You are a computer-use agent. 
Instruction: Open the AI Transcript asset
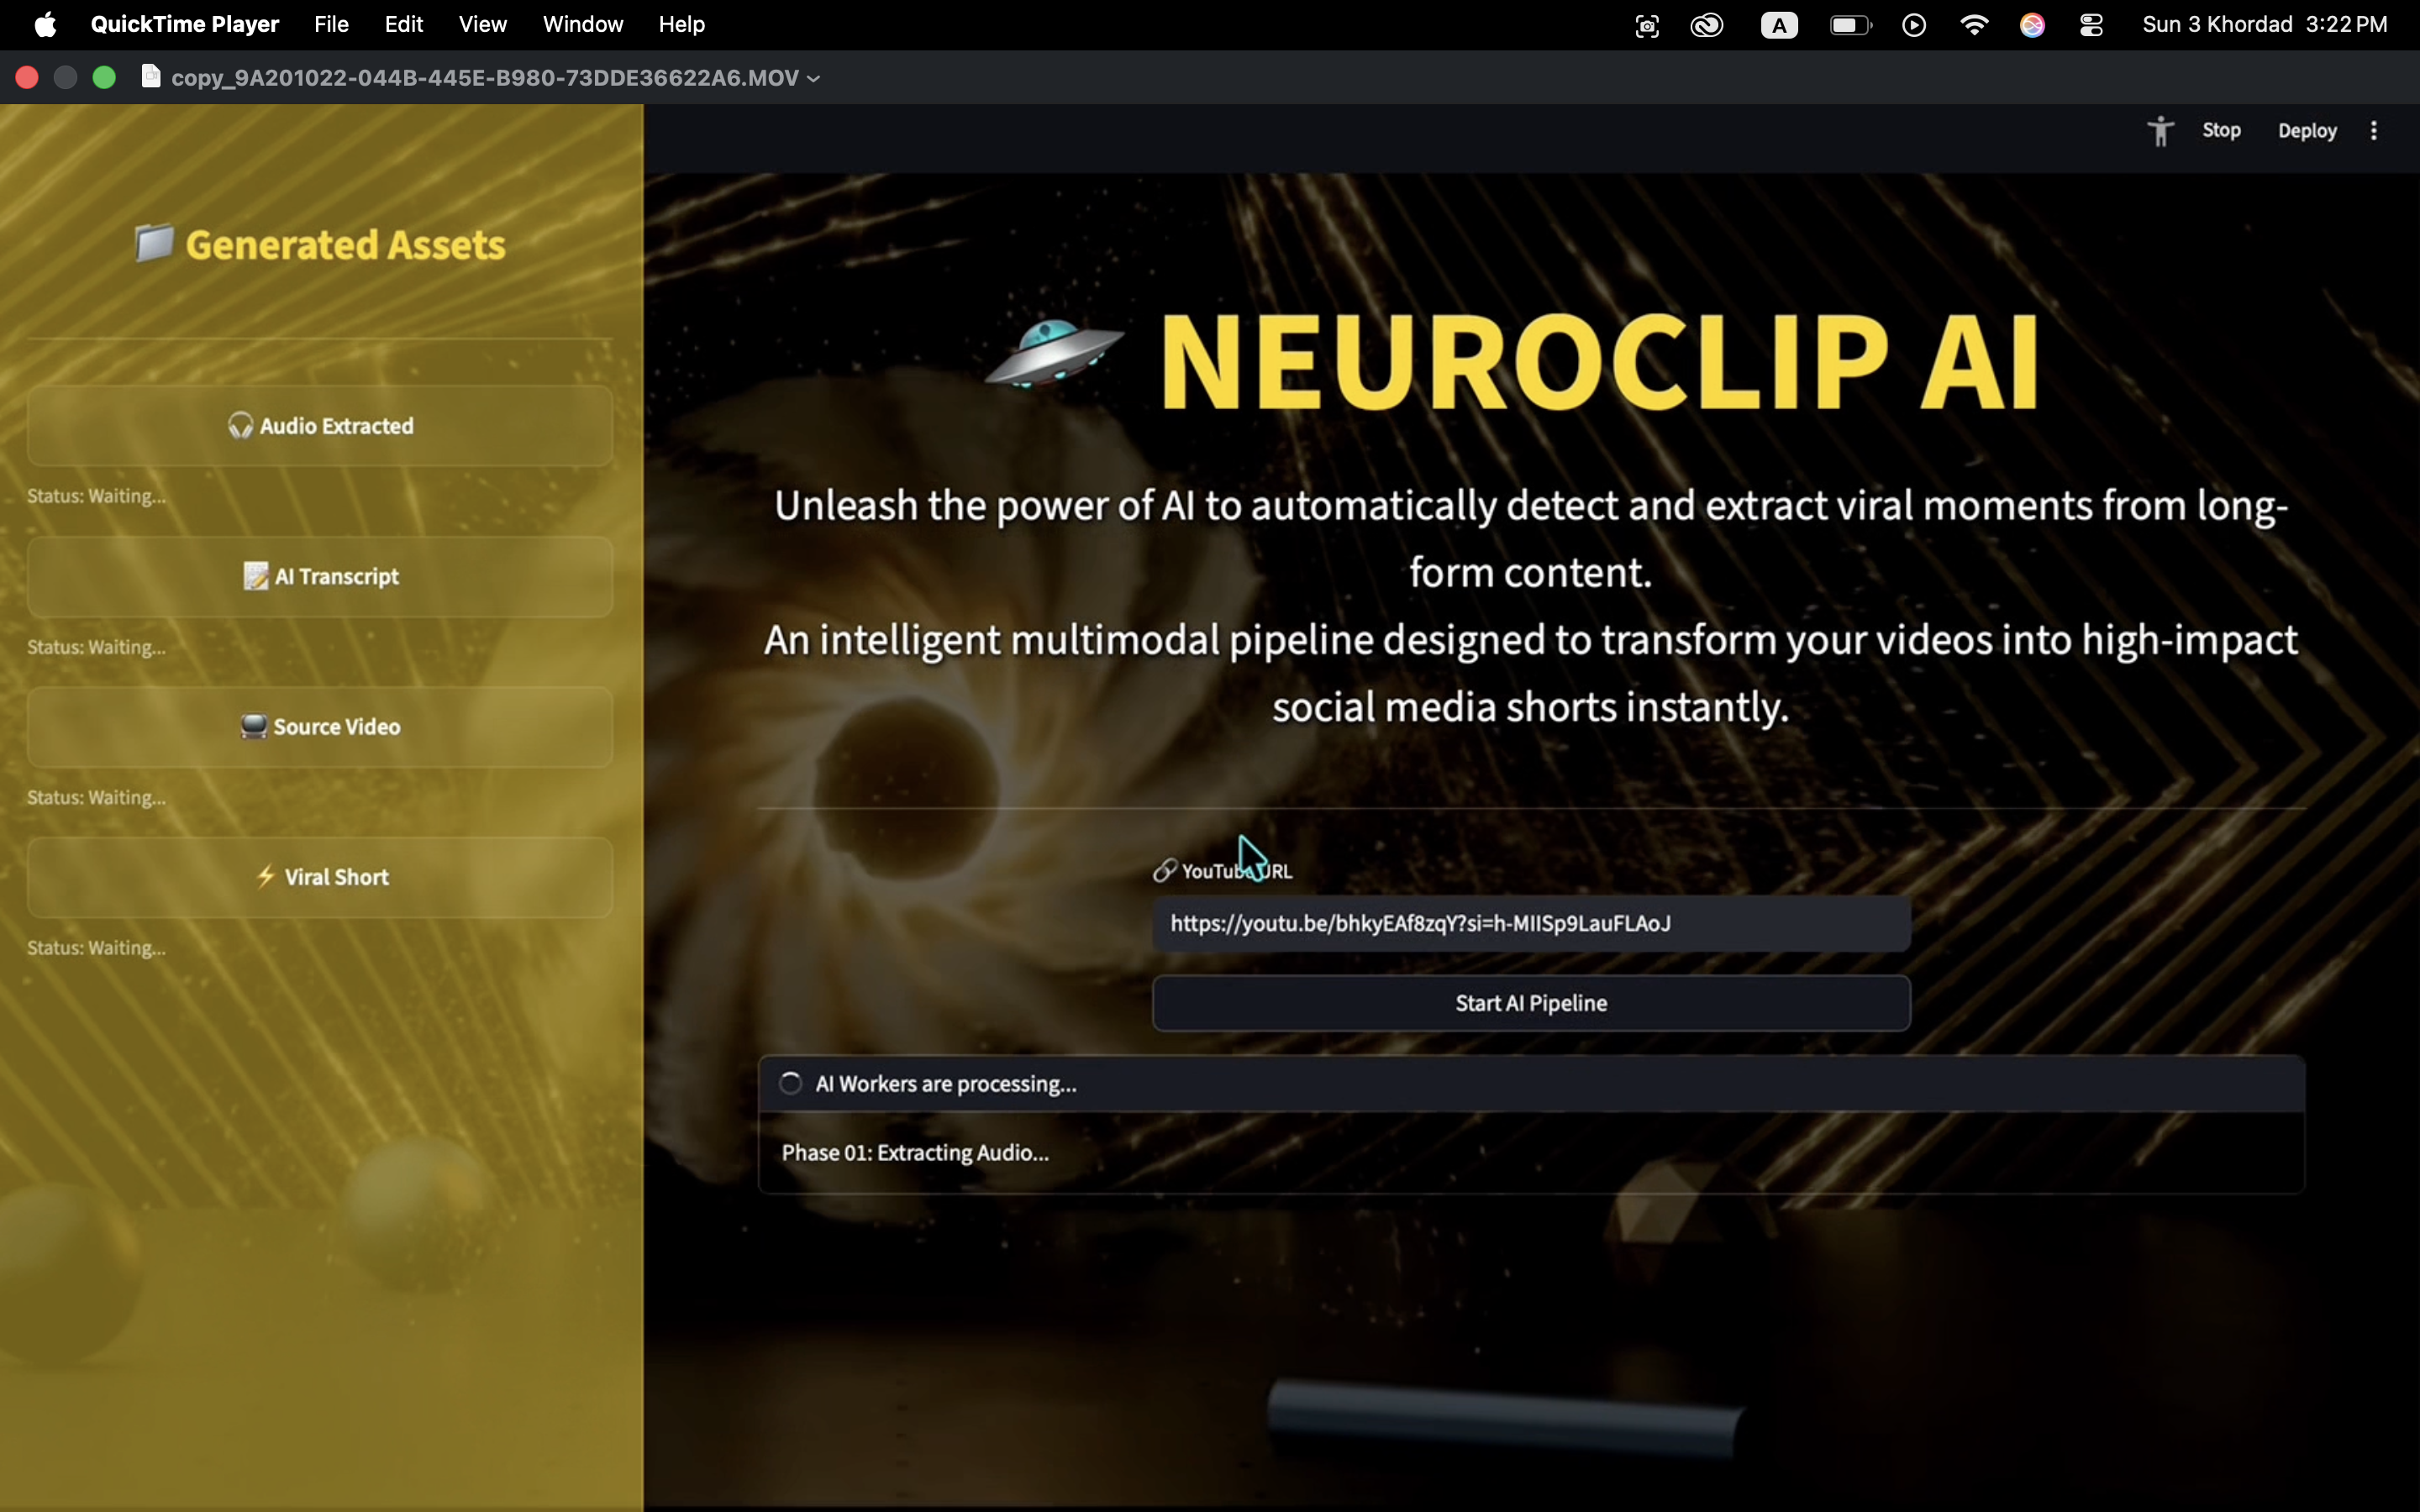[320, 577]
